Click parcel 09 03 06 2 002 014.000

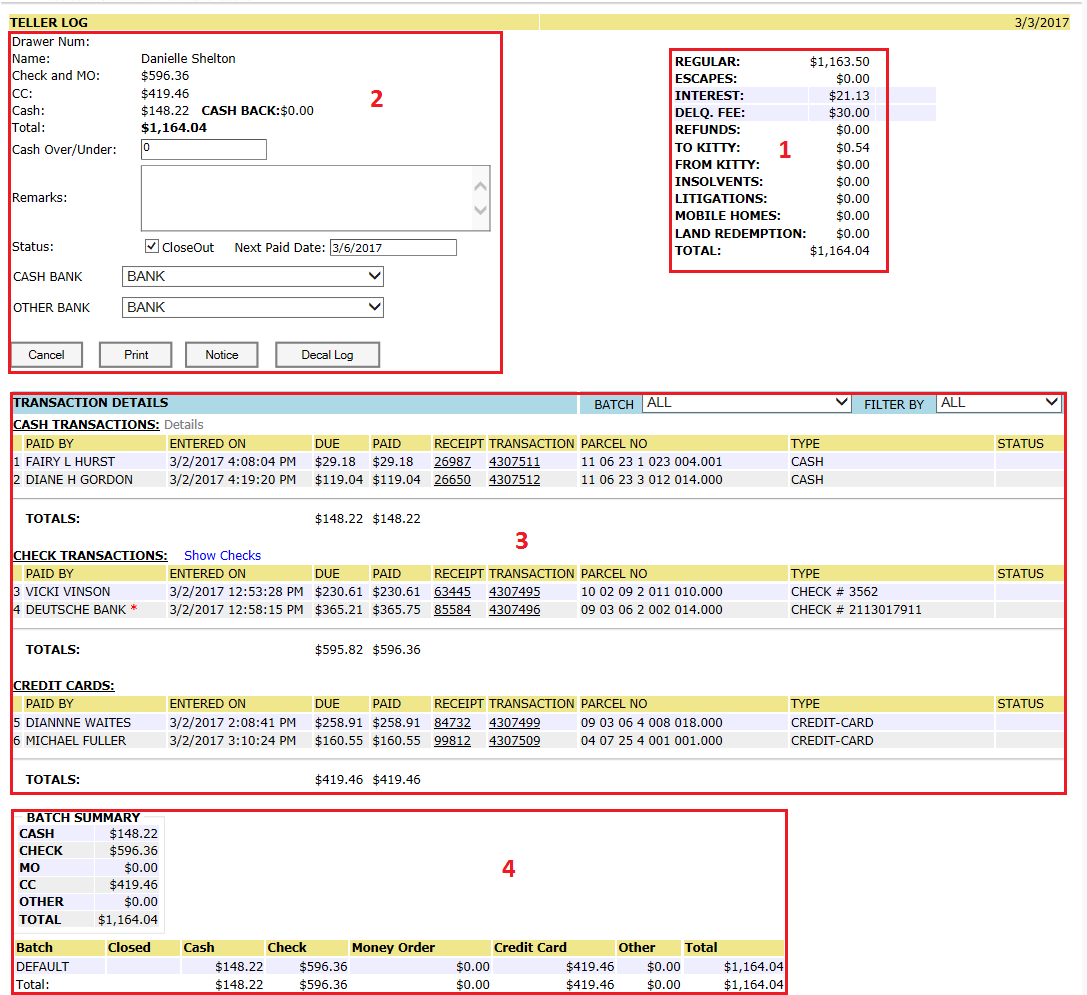pyautogui.click(x=652, y=610)
